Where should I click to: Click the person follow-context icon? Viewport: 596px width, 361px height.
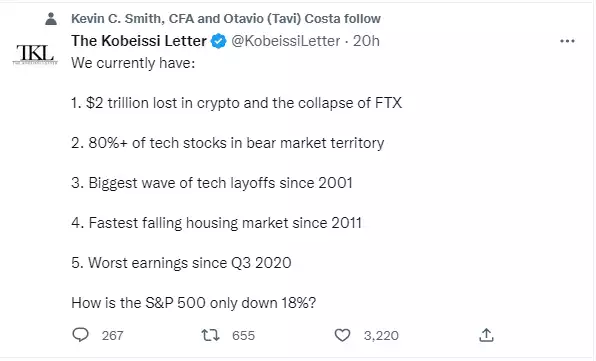click(x=51, y=19)
